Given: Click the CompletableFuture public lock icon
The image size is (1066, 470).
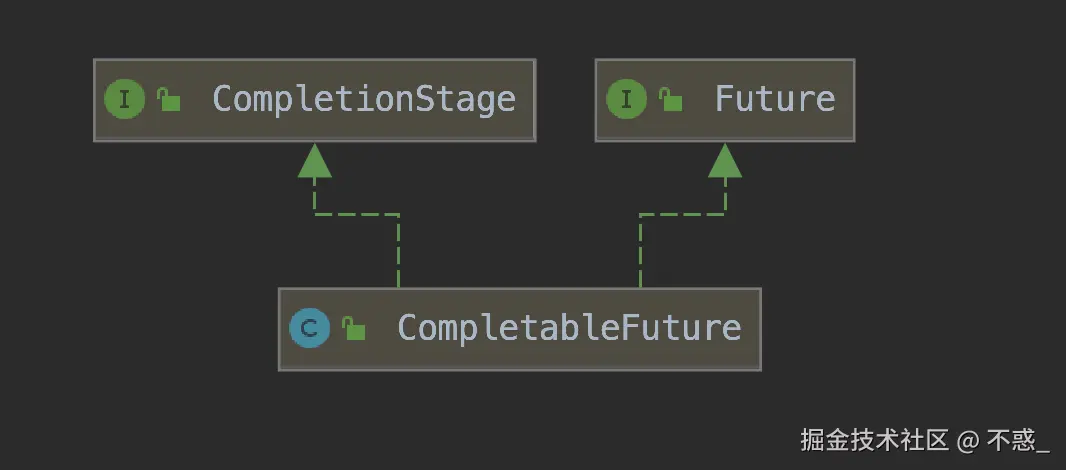Looking at the screenshot, I should point(354,329).
